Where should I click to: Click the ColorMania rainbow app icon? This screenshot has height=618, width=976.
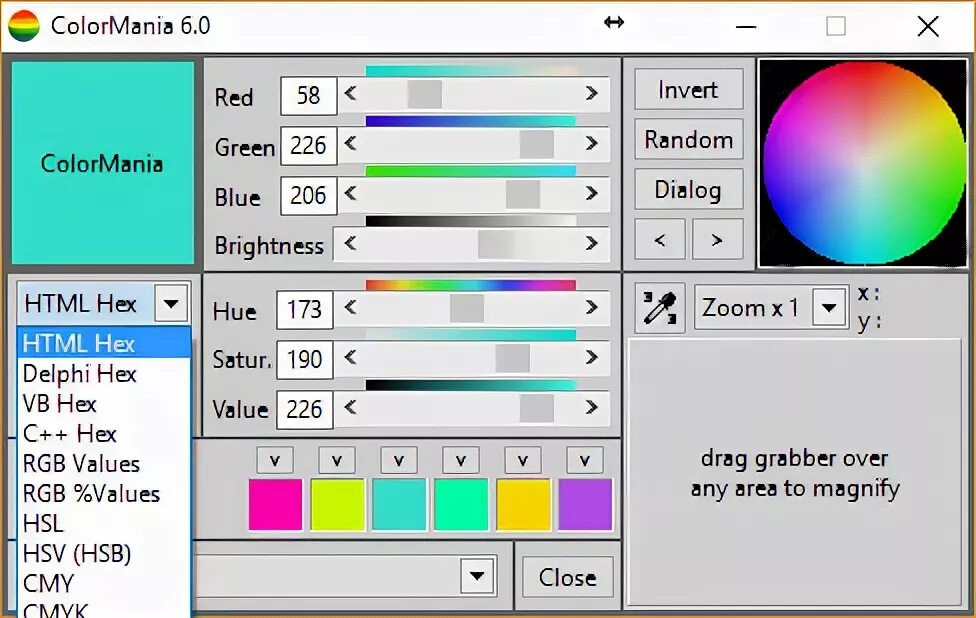coord(24,26)
